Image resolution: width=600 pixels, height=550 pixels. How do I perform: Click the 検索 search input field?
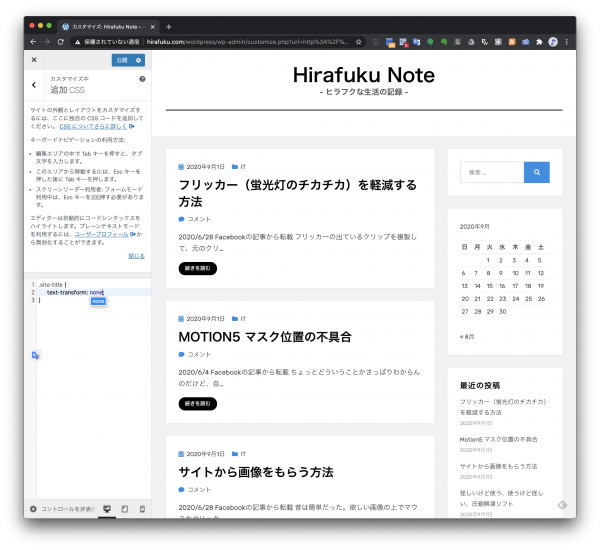coord(491,172)
